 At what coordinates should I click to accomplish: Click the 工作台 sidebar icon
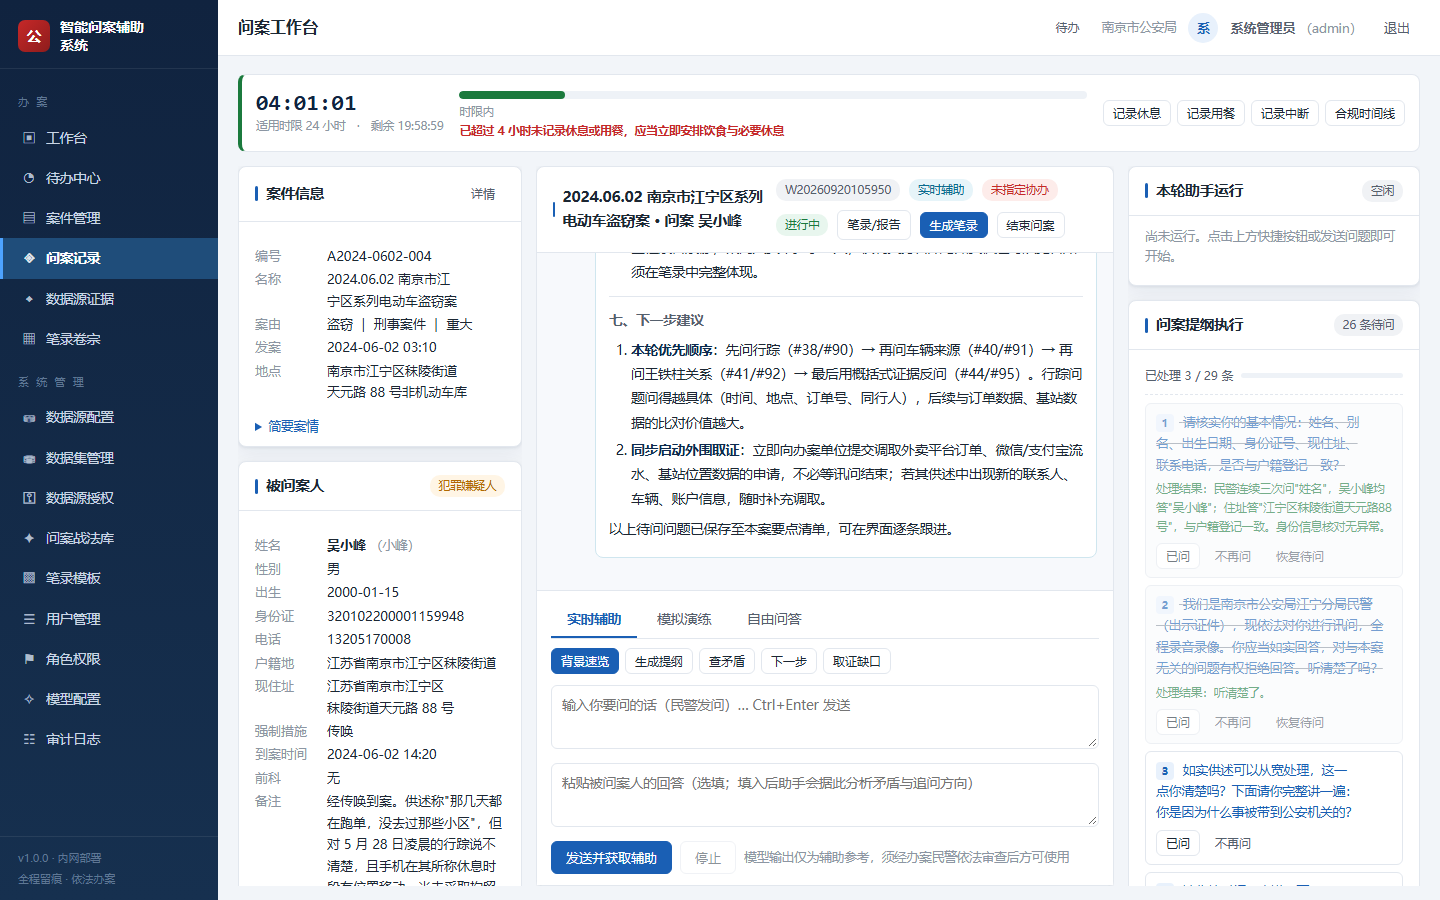click(29, 138)
